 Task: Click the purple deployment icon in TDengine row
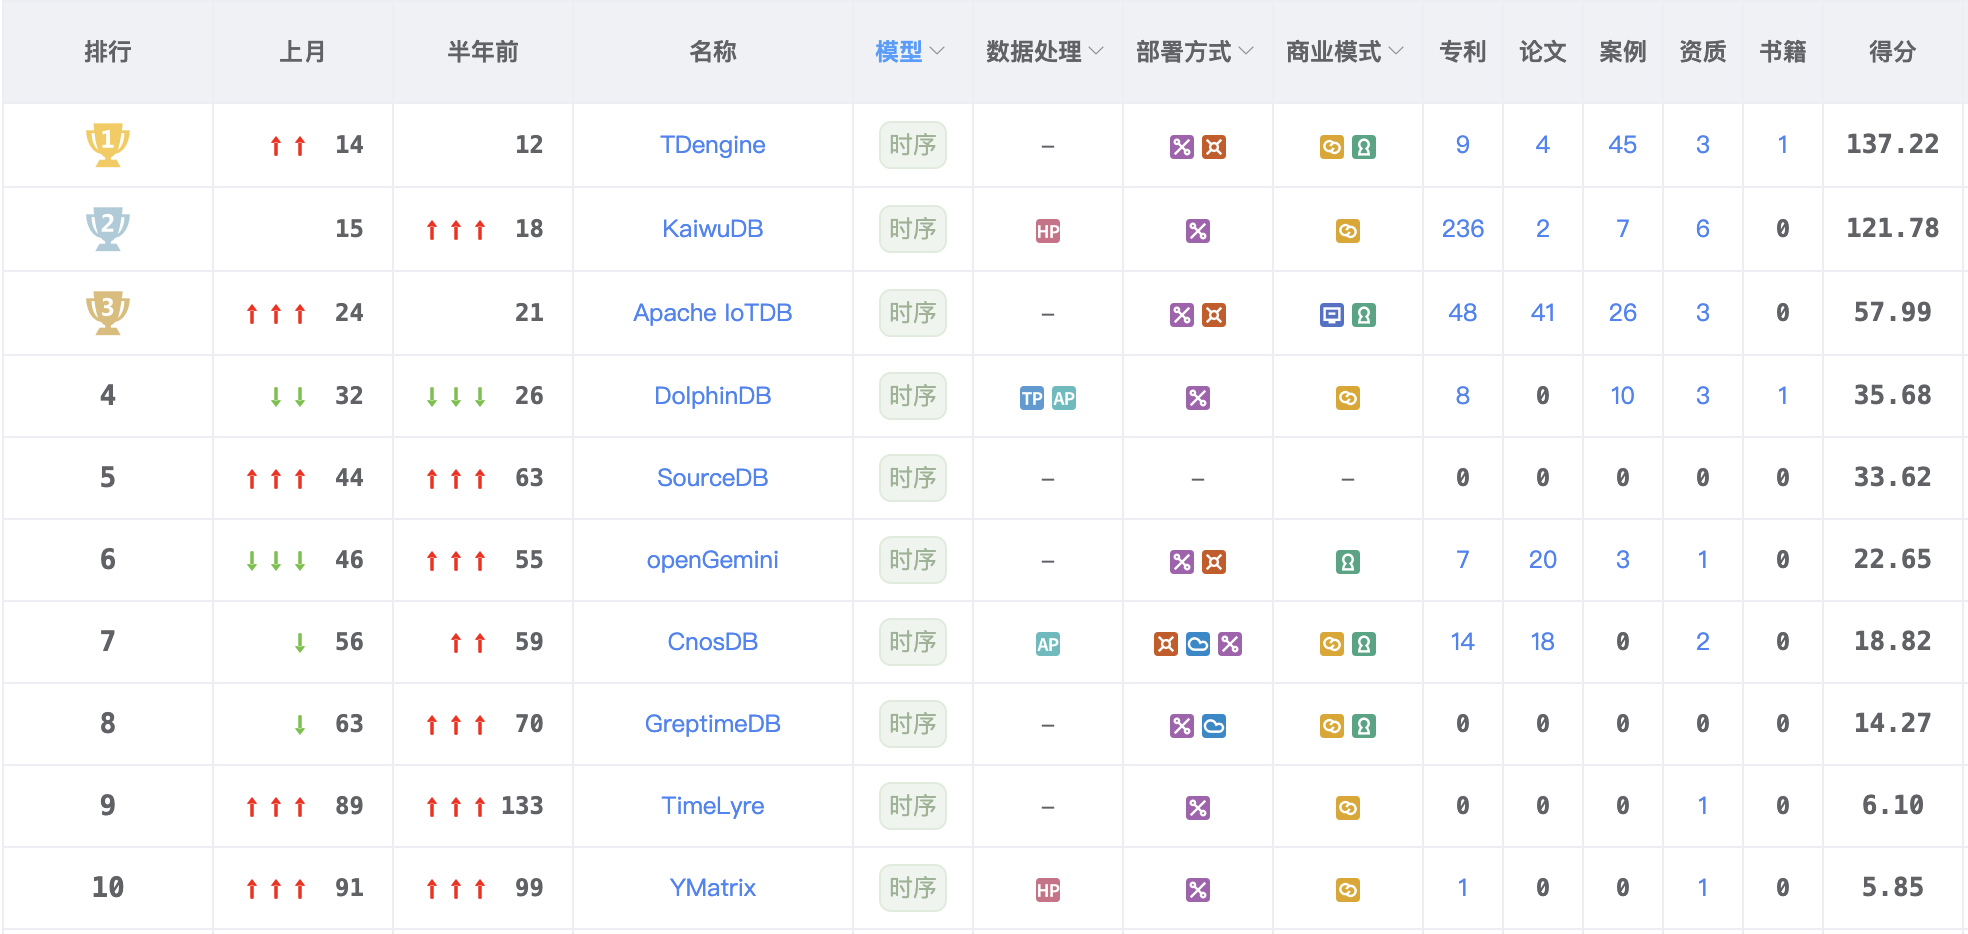[1182, 147]
